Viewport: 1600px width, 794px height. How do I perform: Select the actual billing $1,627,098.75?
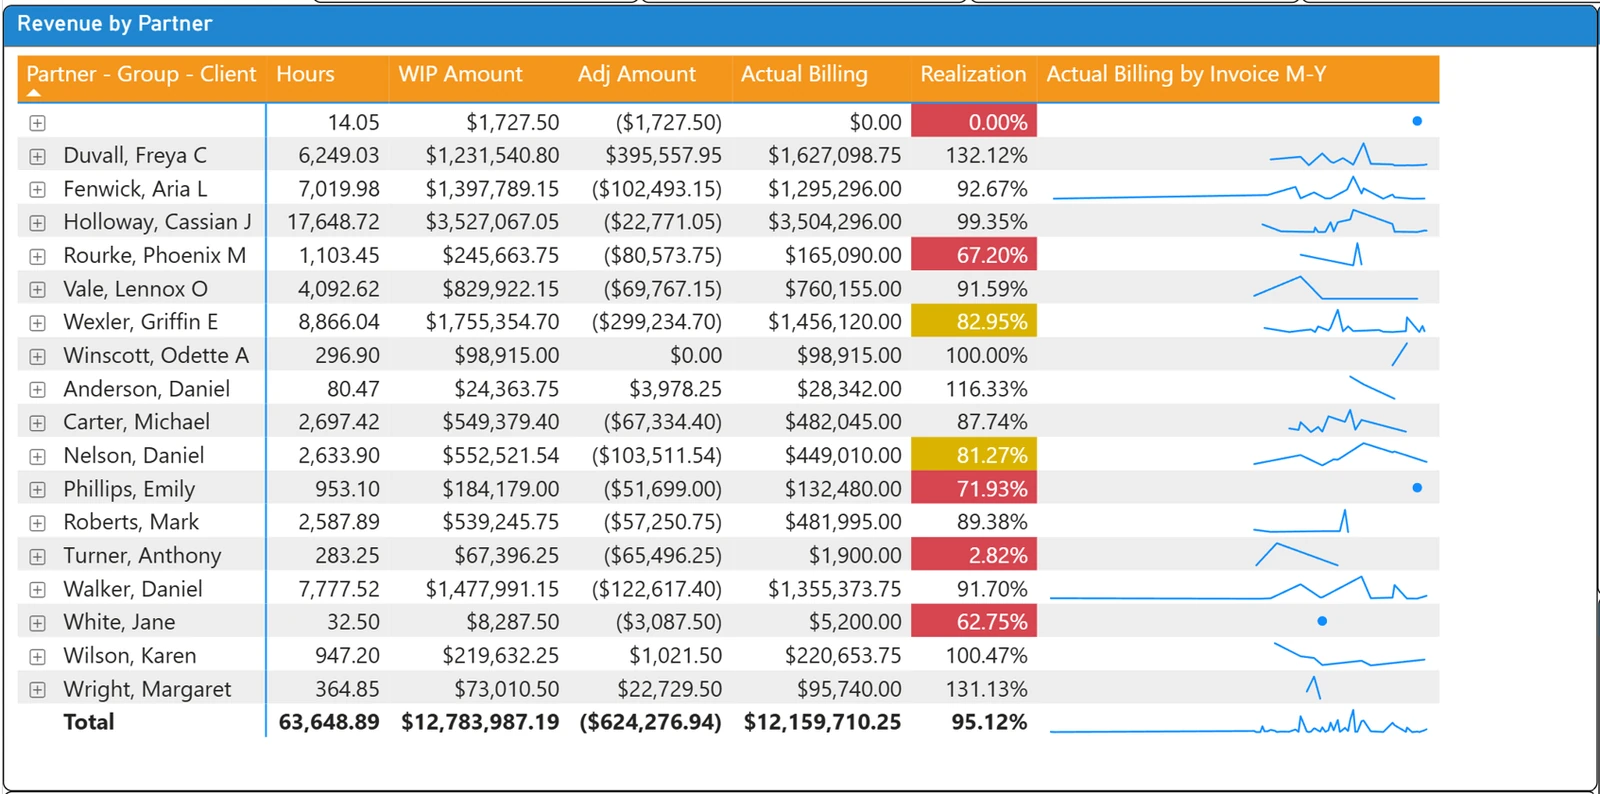tap(834, 155)
